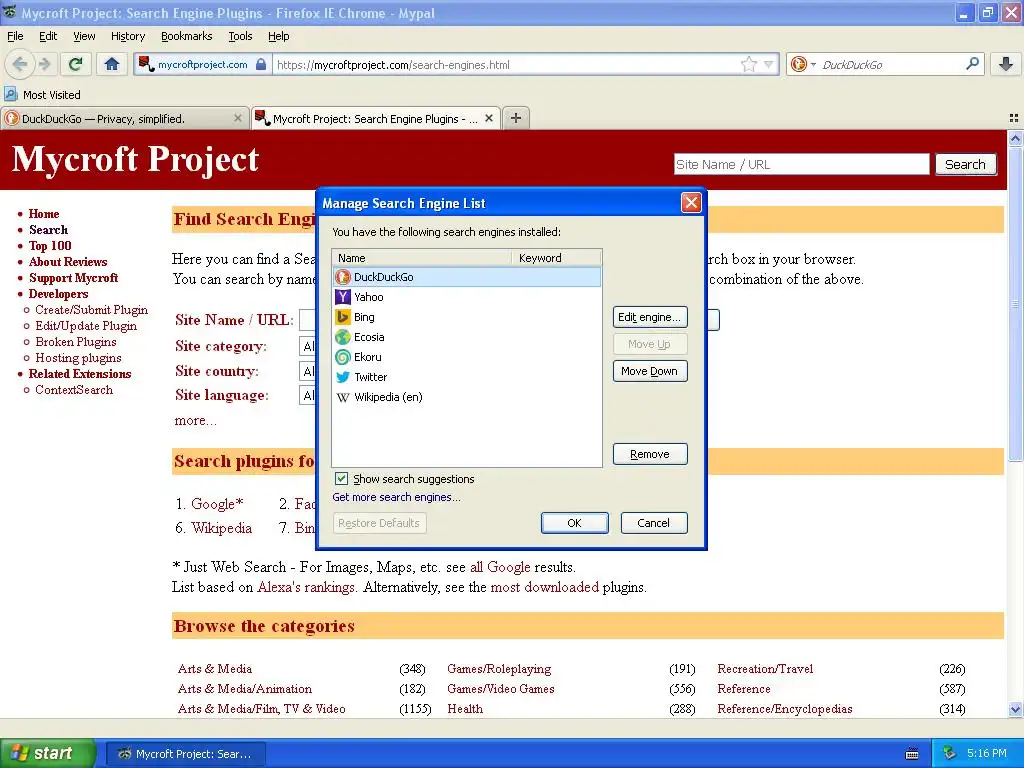The height and width of the screenshot is (768, 1024).
Task: Go back using the back arrow
Action: pyautogui.click(x=20, y=64)
